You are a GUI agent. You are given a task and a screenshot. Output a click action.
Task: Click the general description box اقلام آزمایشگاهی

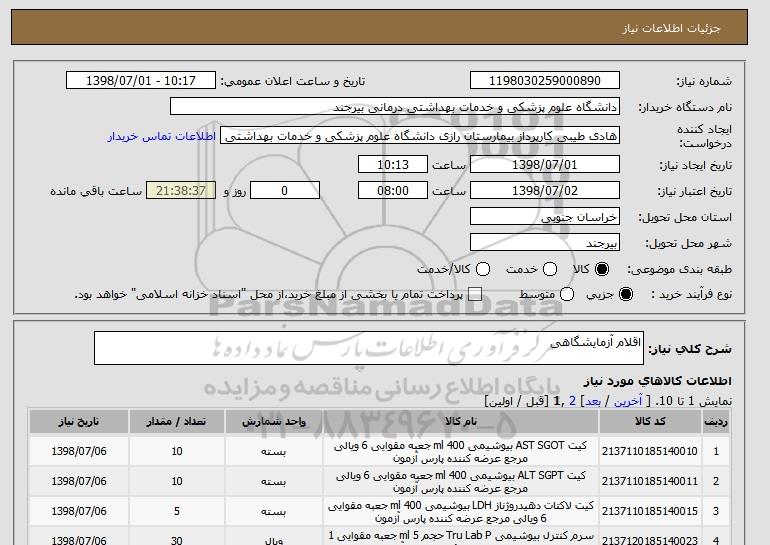pyautogui.click(x=369, y=348)
